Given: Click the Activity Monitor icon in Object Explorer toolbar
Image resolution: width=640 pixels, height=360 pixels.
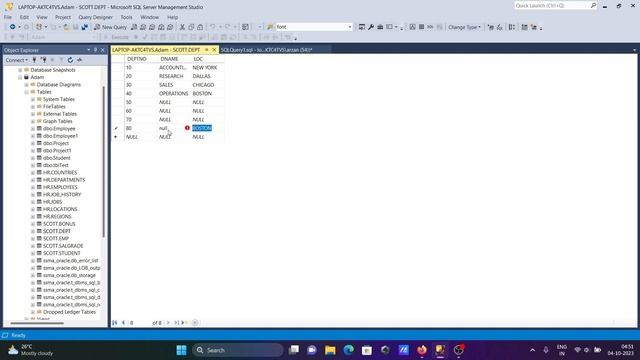Looking at the screenshot, I should (80, 60).
